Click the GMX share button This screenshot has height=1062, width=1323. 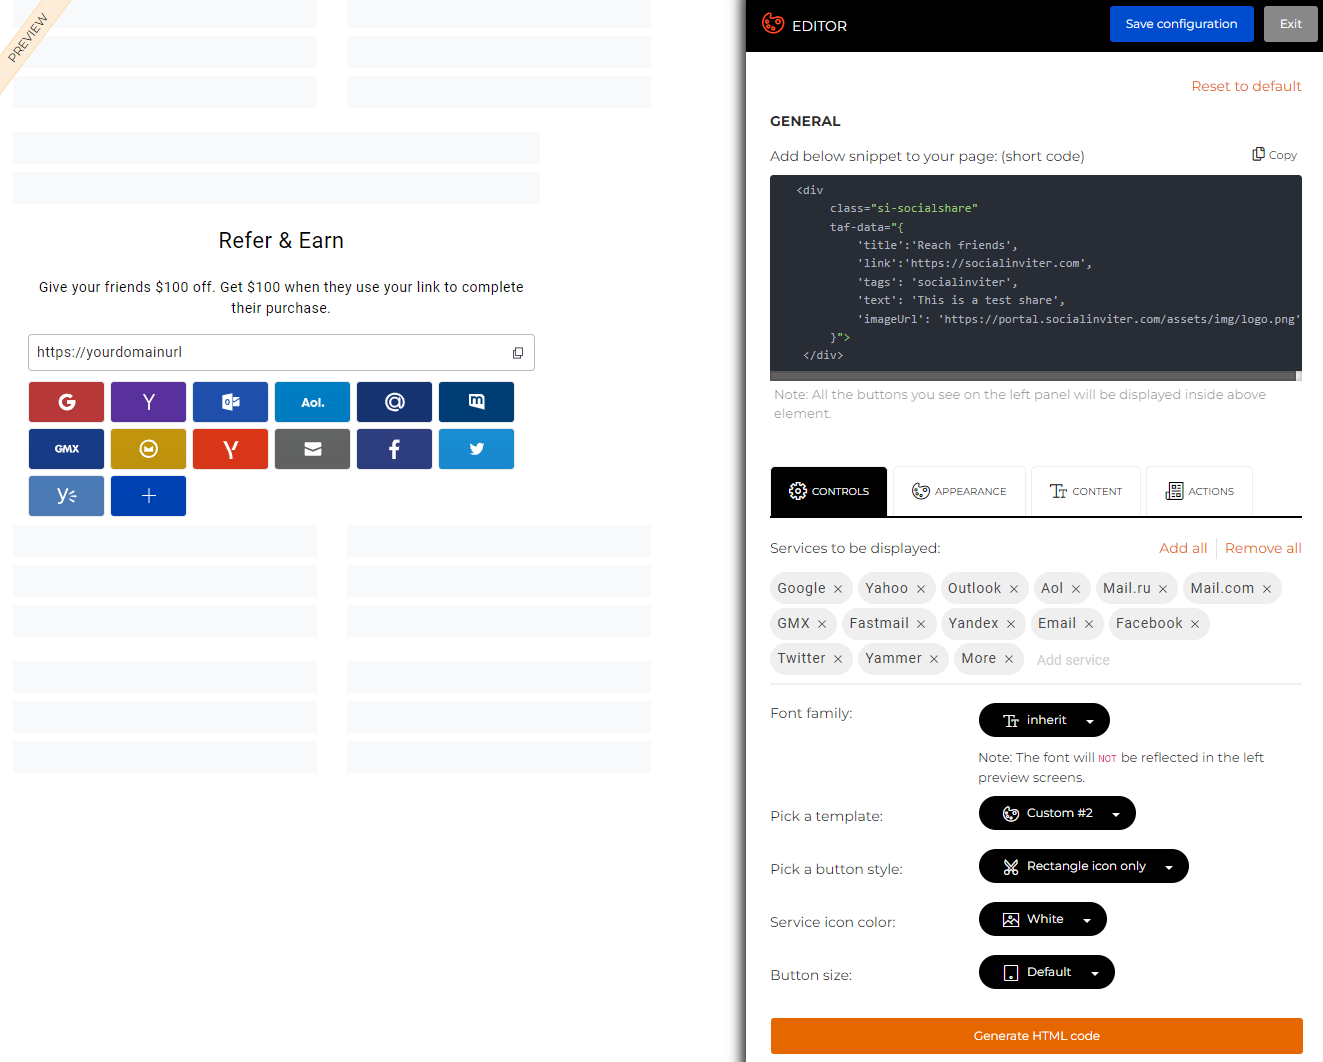coord(66,449)
